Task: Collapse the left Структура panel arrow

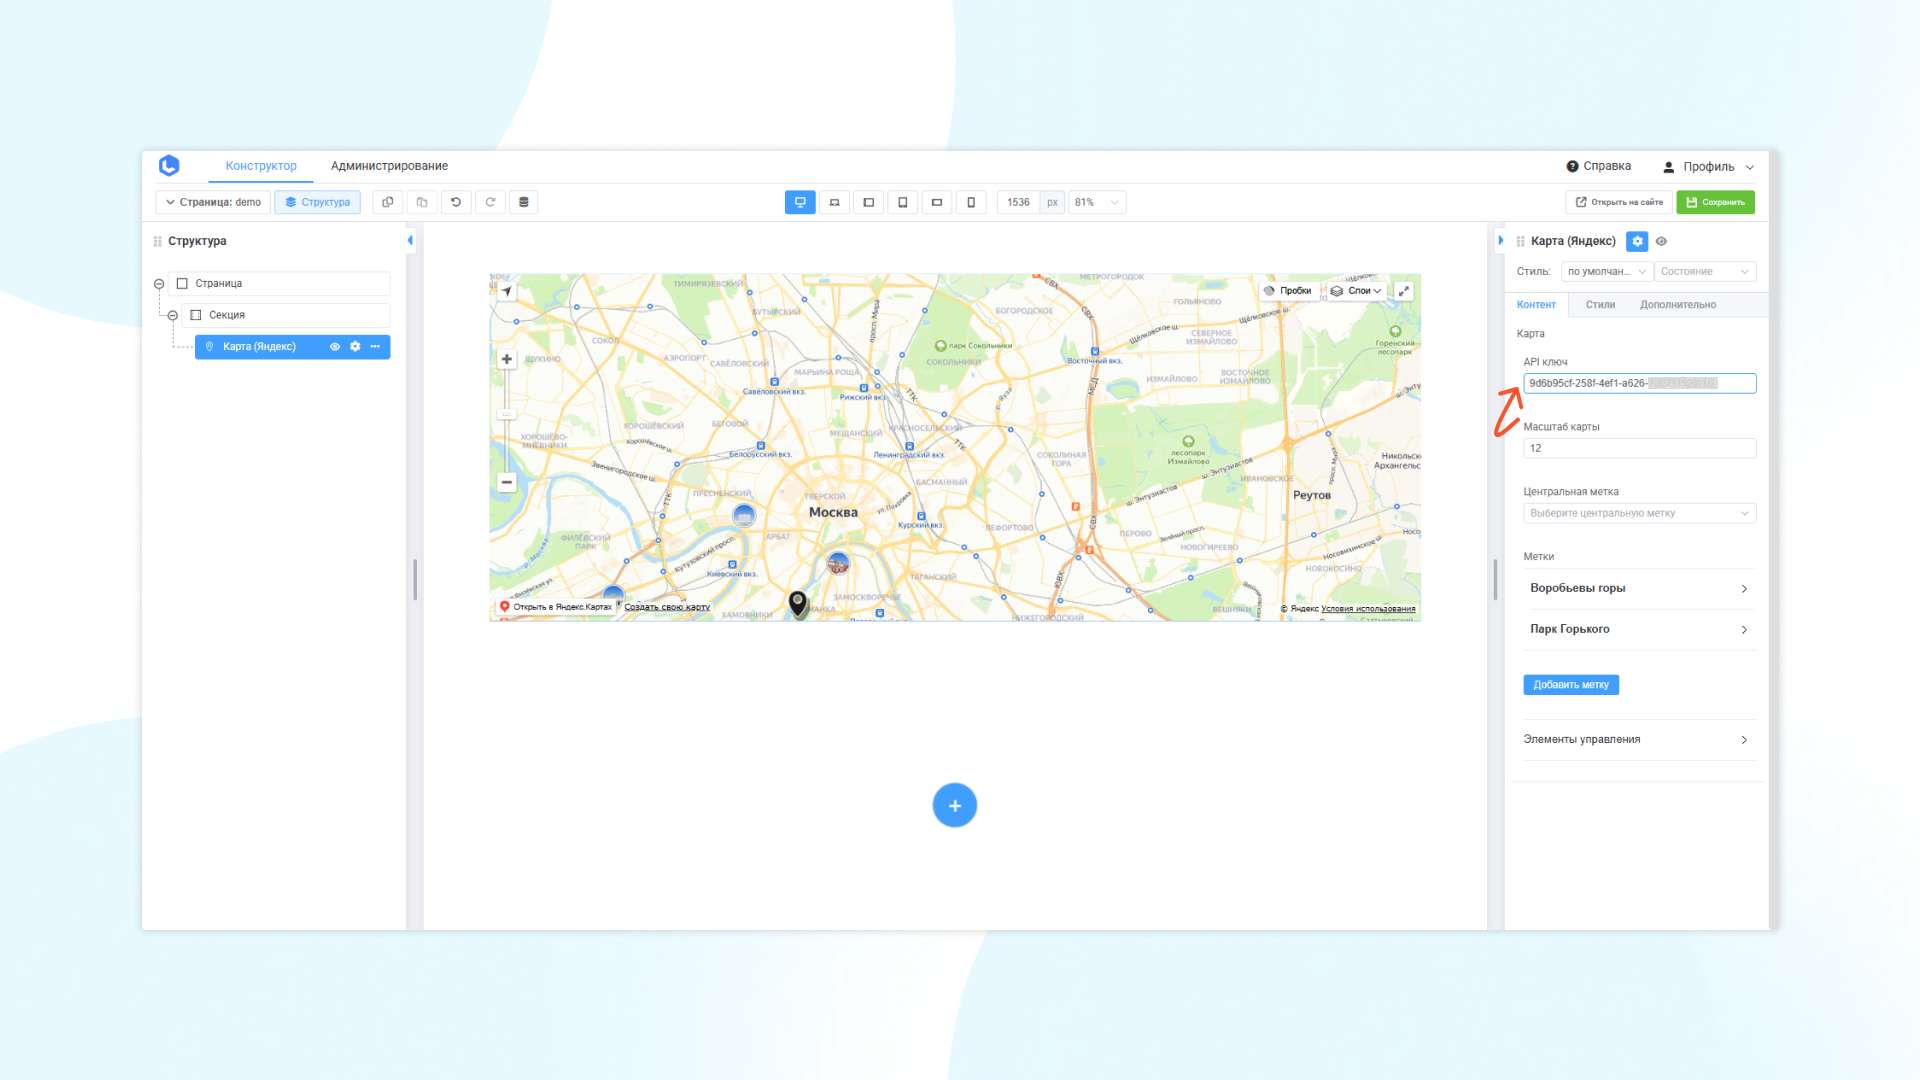Action: pyautogui.click(x=410, y=240)
